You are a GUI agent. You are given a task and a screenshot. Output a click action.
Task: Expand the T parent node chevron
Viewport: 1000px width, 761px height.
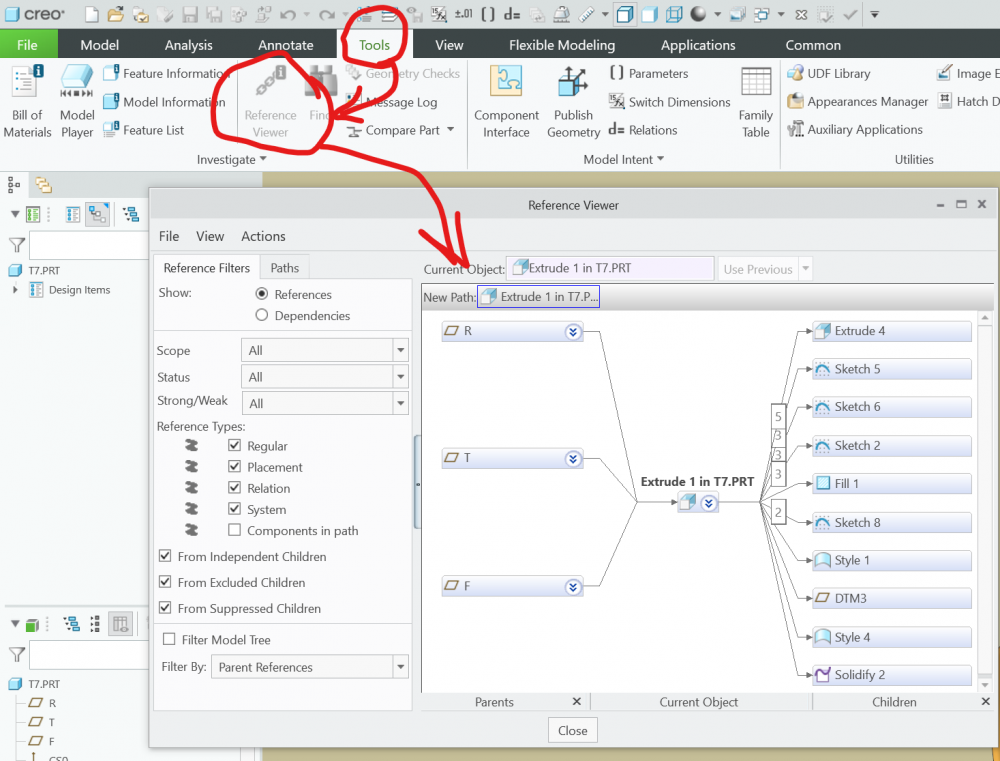click(x=573, y=459)
